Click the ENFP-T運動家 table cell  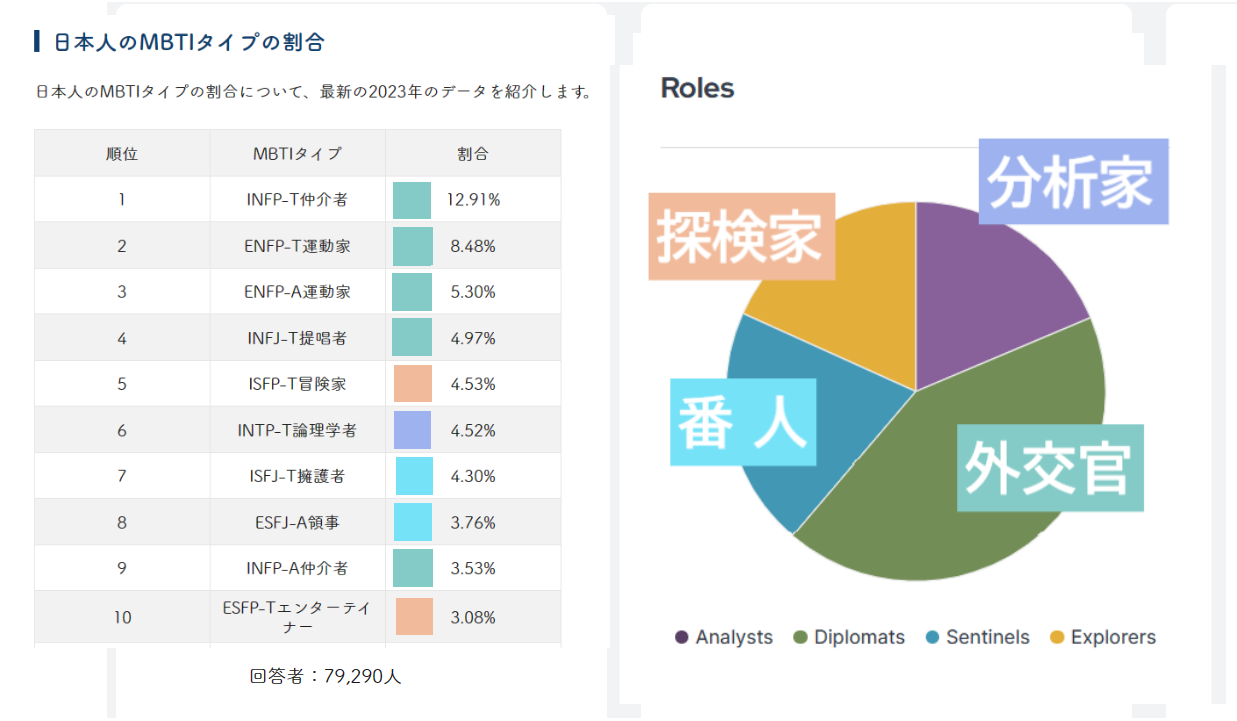297,246
